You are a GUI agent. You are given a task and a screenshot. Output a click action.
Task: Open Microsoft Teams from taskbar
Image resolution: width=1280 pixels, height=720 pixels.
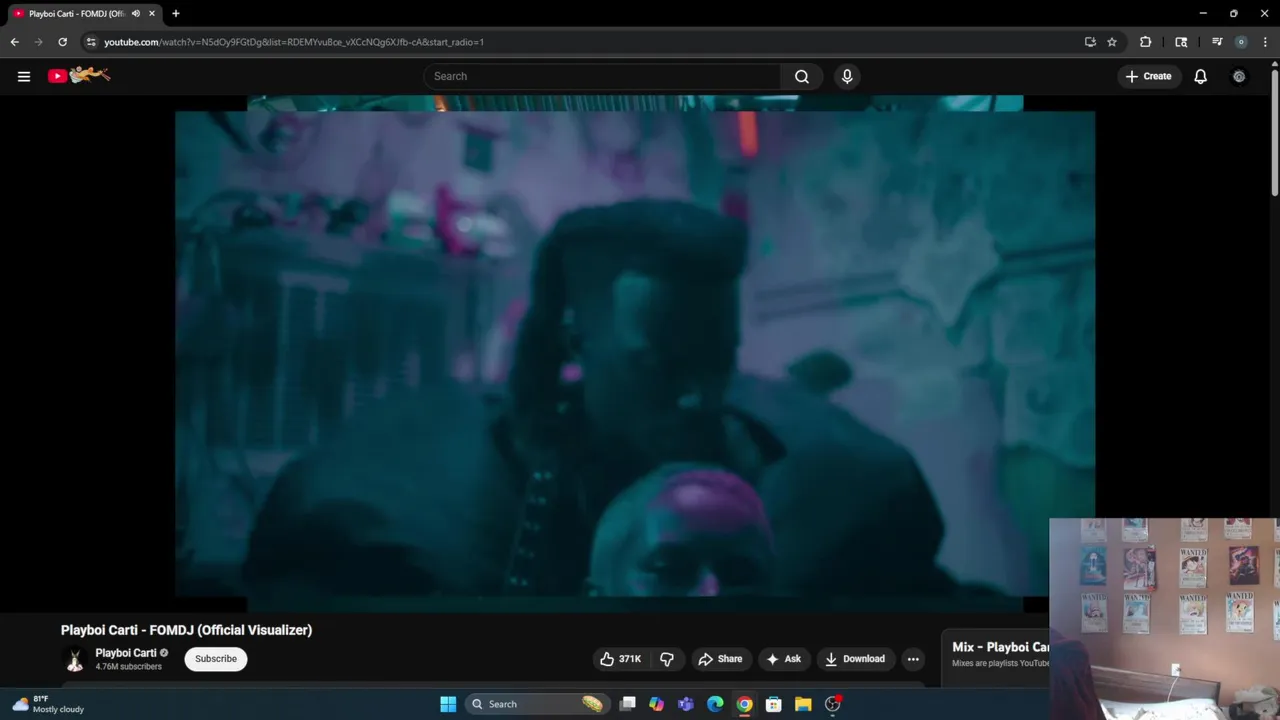click(686, 704)
